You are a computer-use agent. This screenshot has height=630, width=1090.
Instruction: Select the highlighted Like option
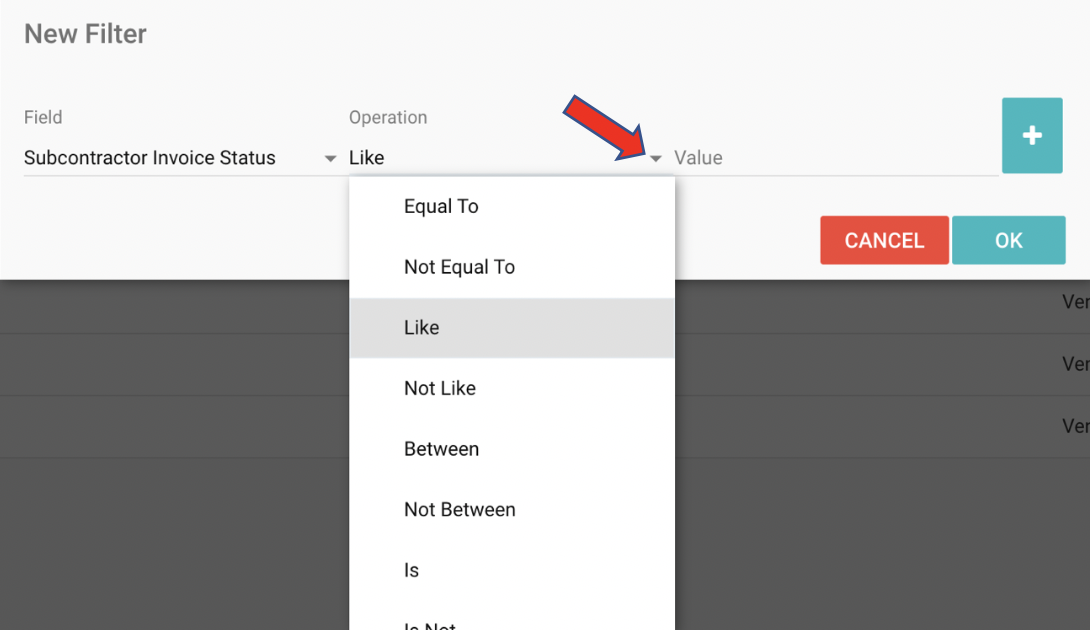(x=512, y=328)
